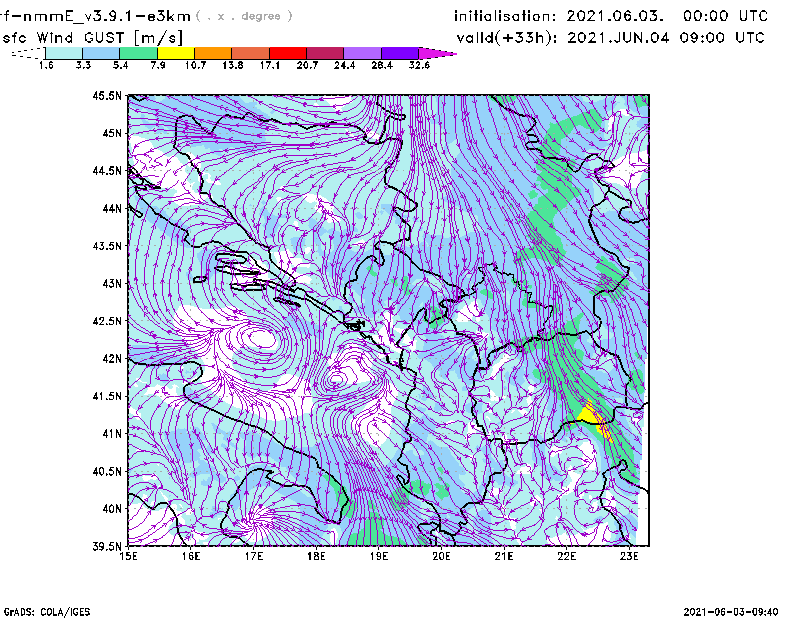Click the '15E' longitude label
800x618 pixels.
[x=128, y=556]
